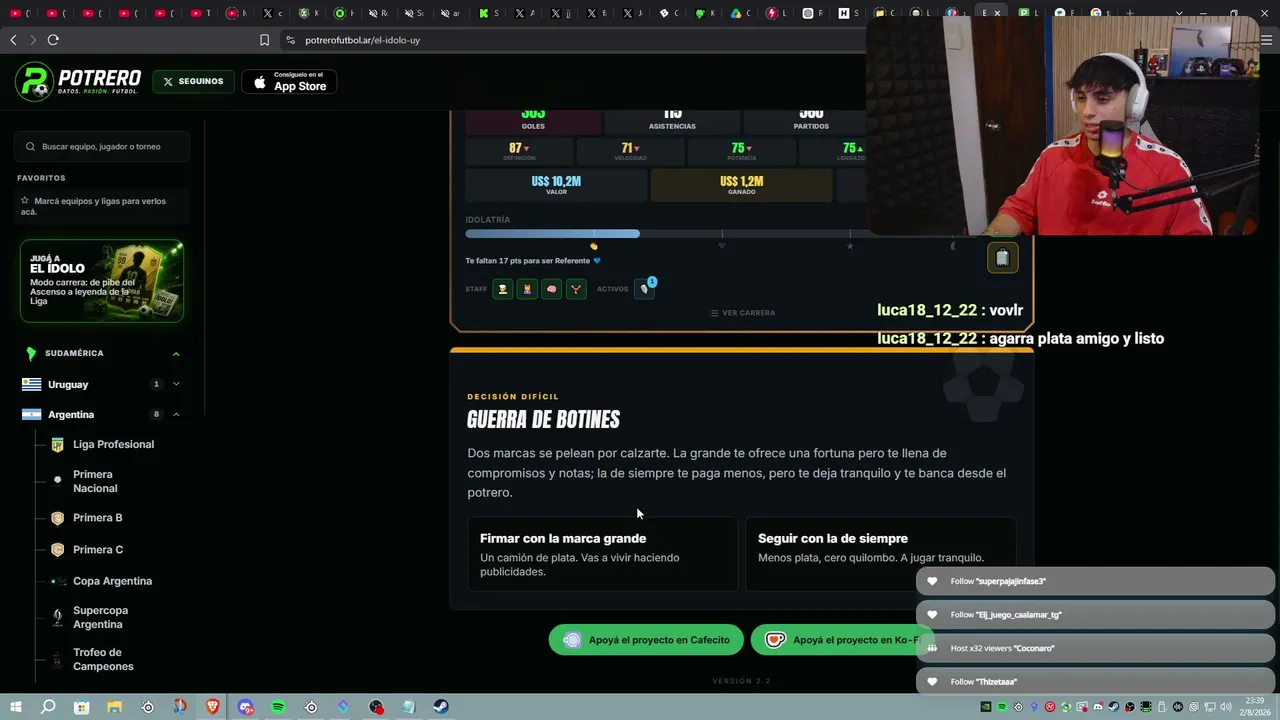
Task: Select the second staff member icon
Action: 527,289
